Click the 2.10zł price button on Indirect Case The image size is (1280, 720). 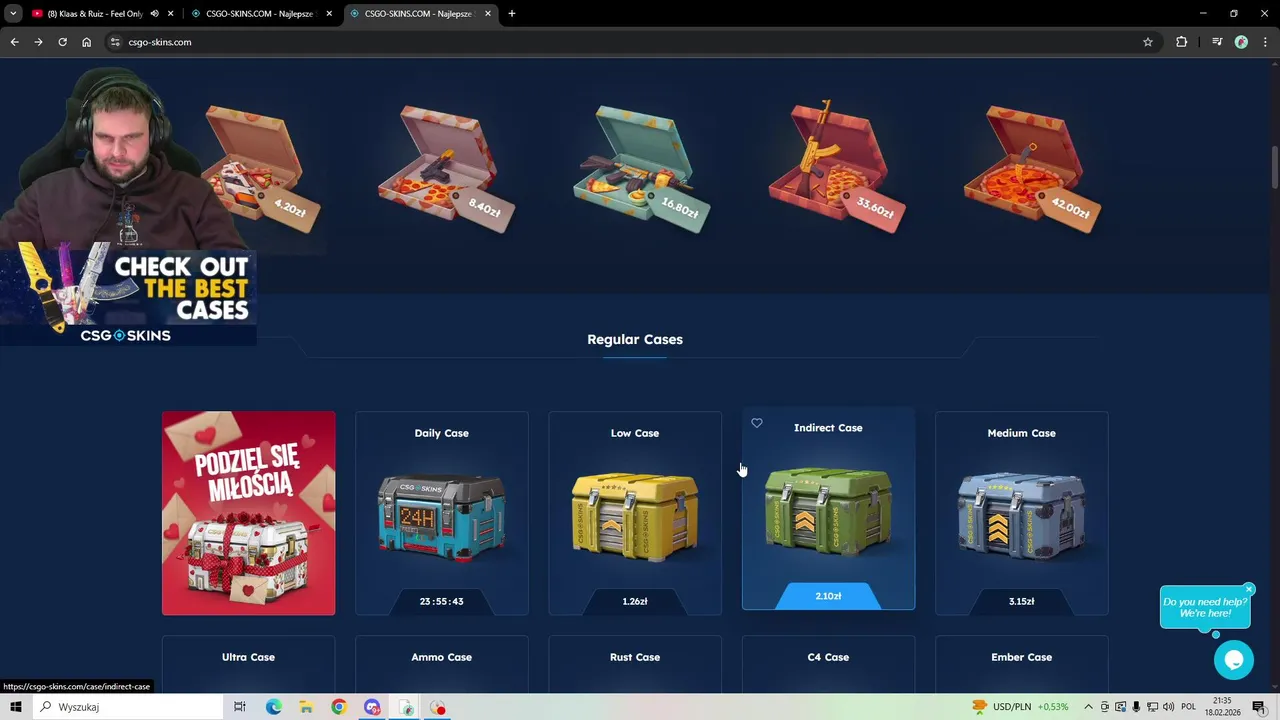click(828, 596)
